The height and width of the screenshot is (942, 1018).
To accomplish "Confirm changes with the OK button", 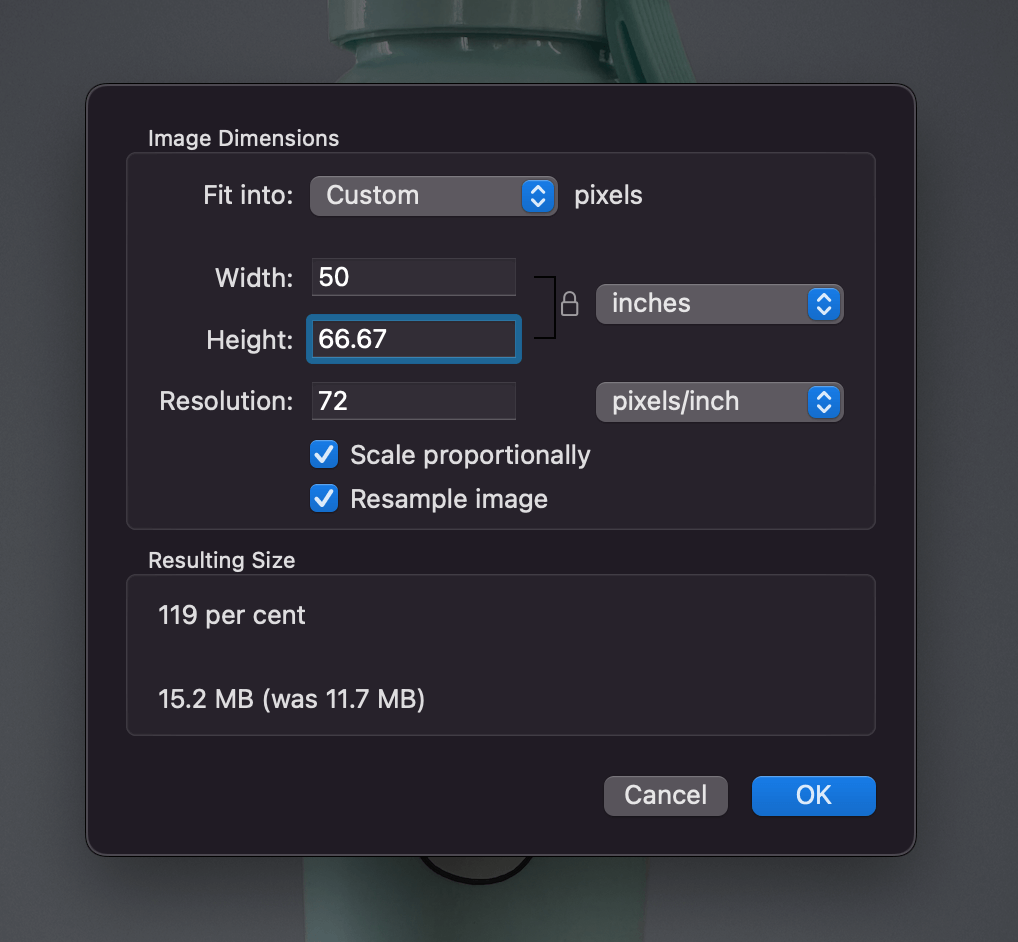I will 813,795.
